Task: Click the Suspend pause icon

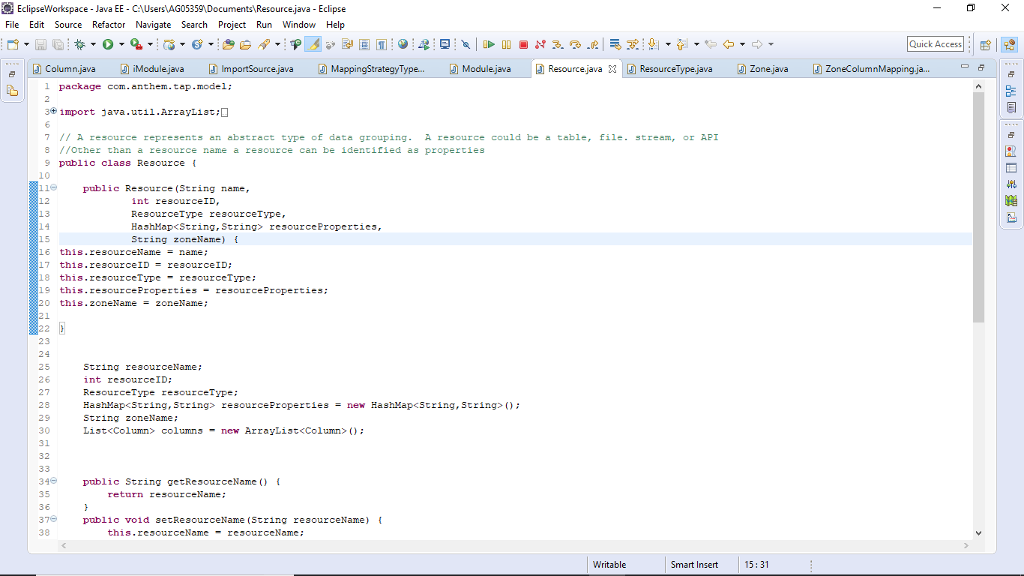Action: point(506,44)
